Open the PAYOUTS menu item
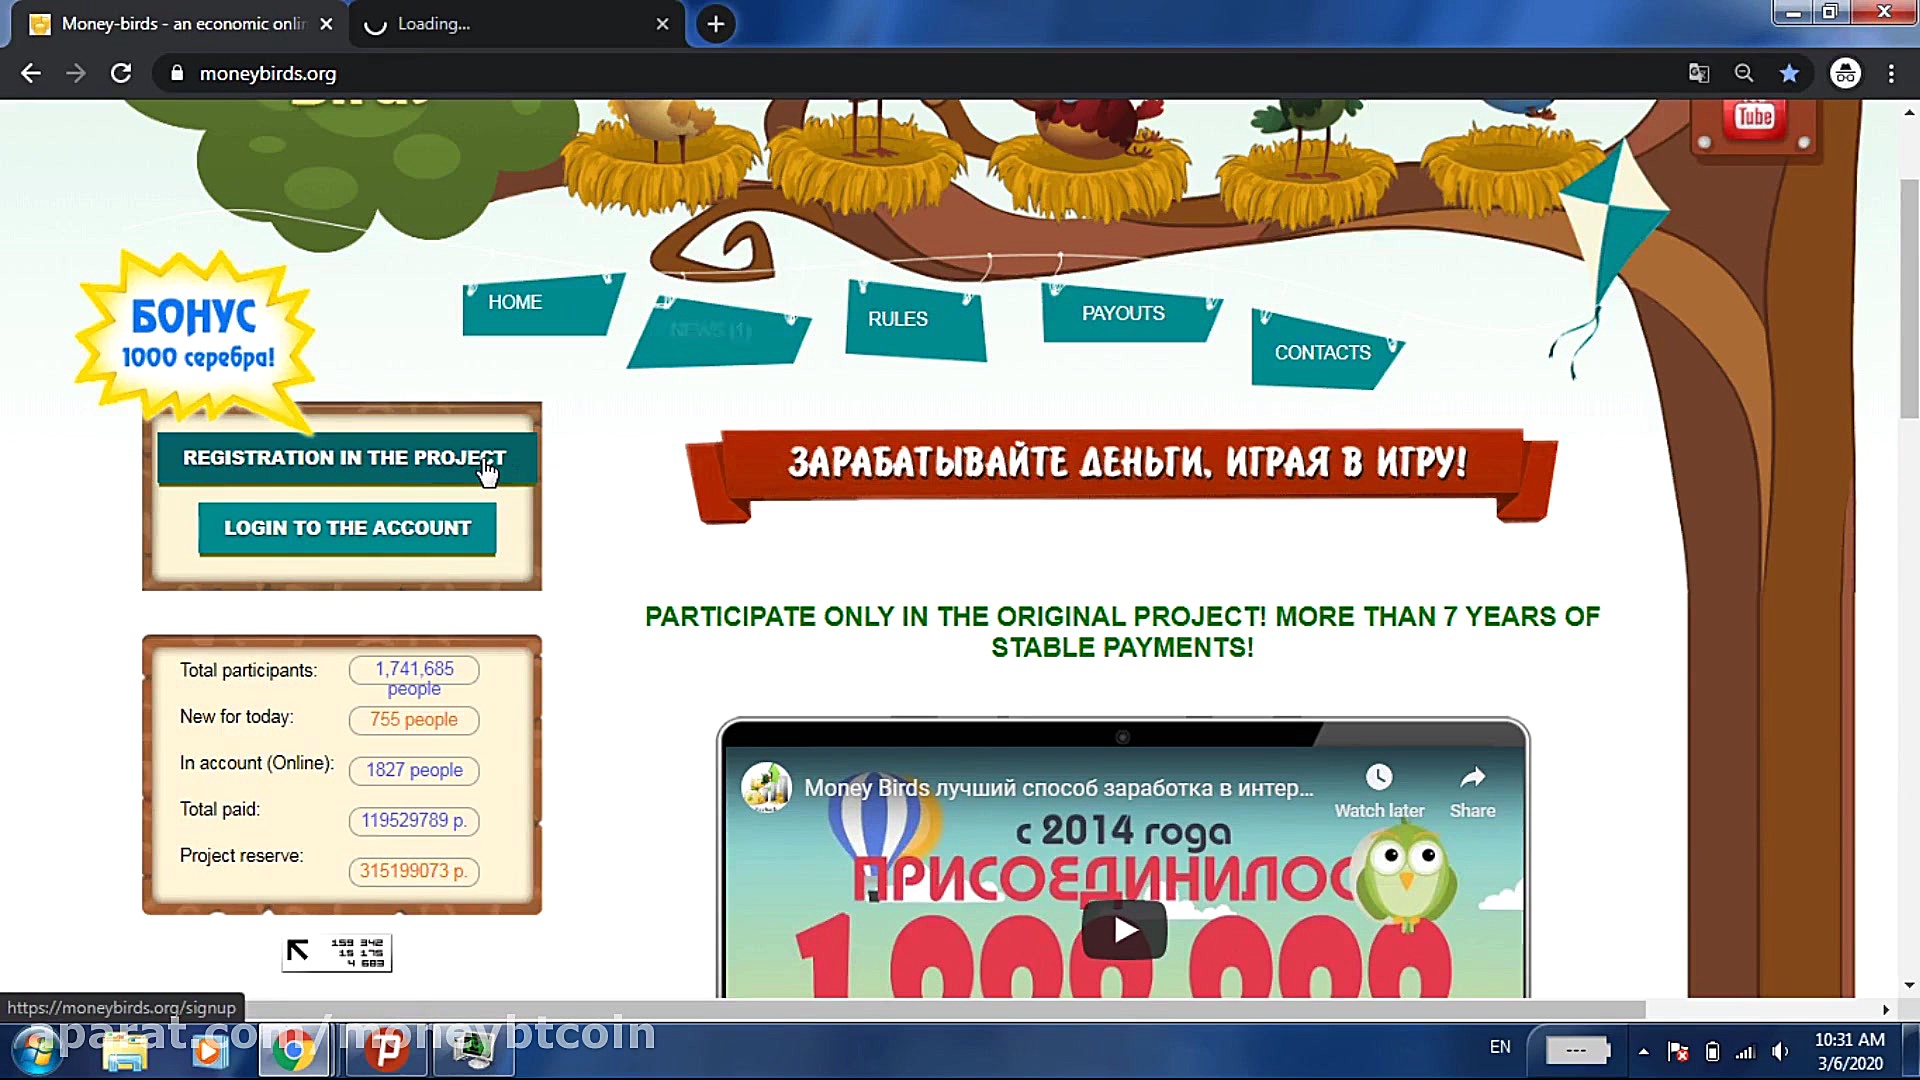1920x1080 pixels. tap(1123, 314)
